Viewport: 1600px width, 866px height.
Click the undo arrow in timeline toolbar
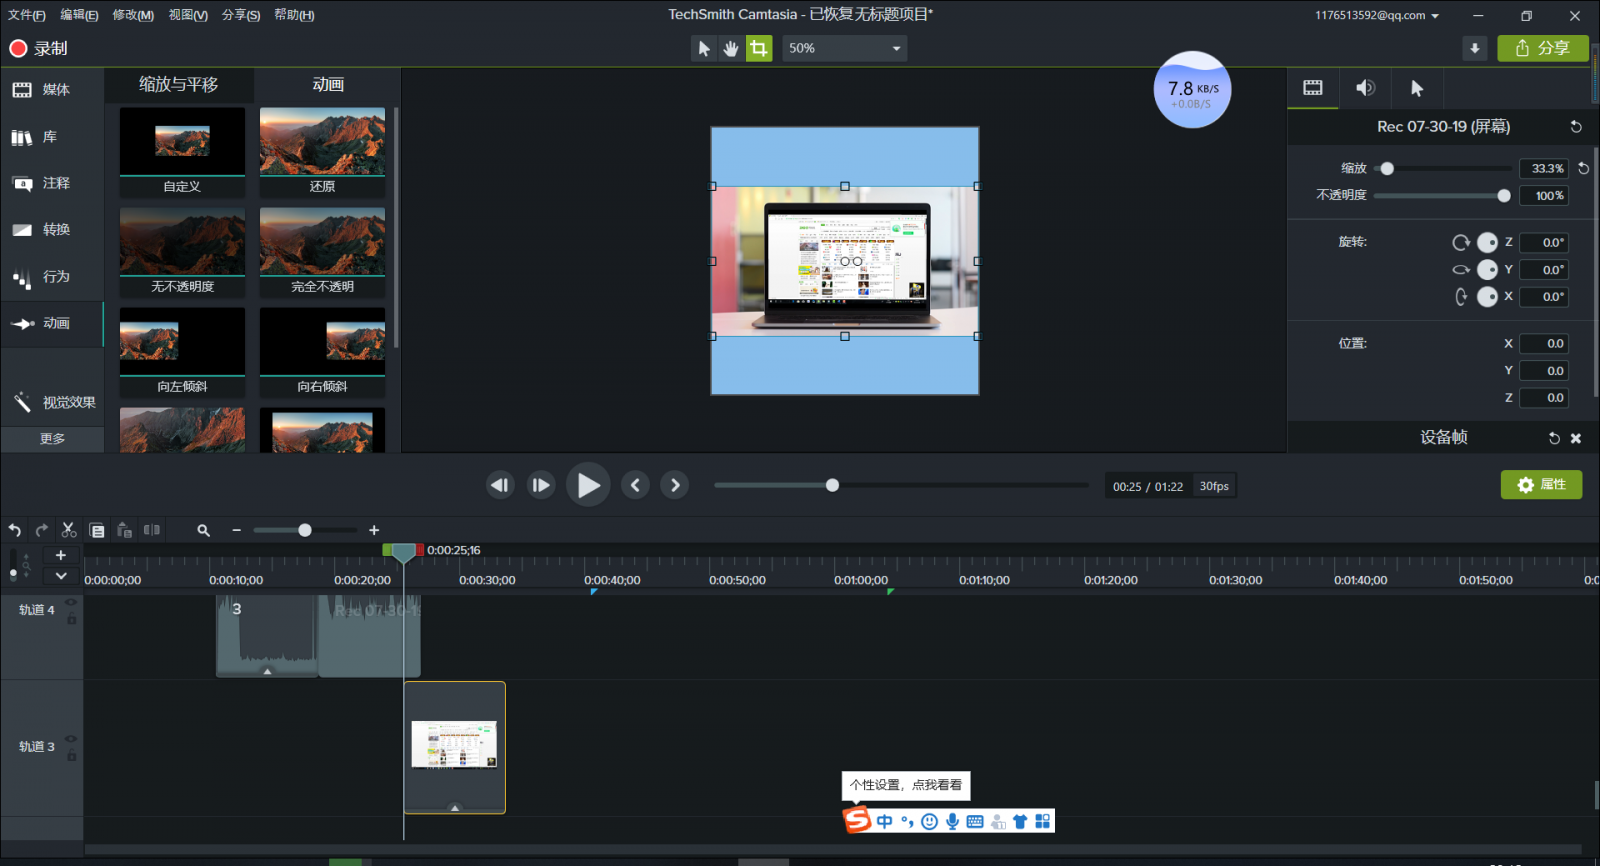tap(15, 530)
